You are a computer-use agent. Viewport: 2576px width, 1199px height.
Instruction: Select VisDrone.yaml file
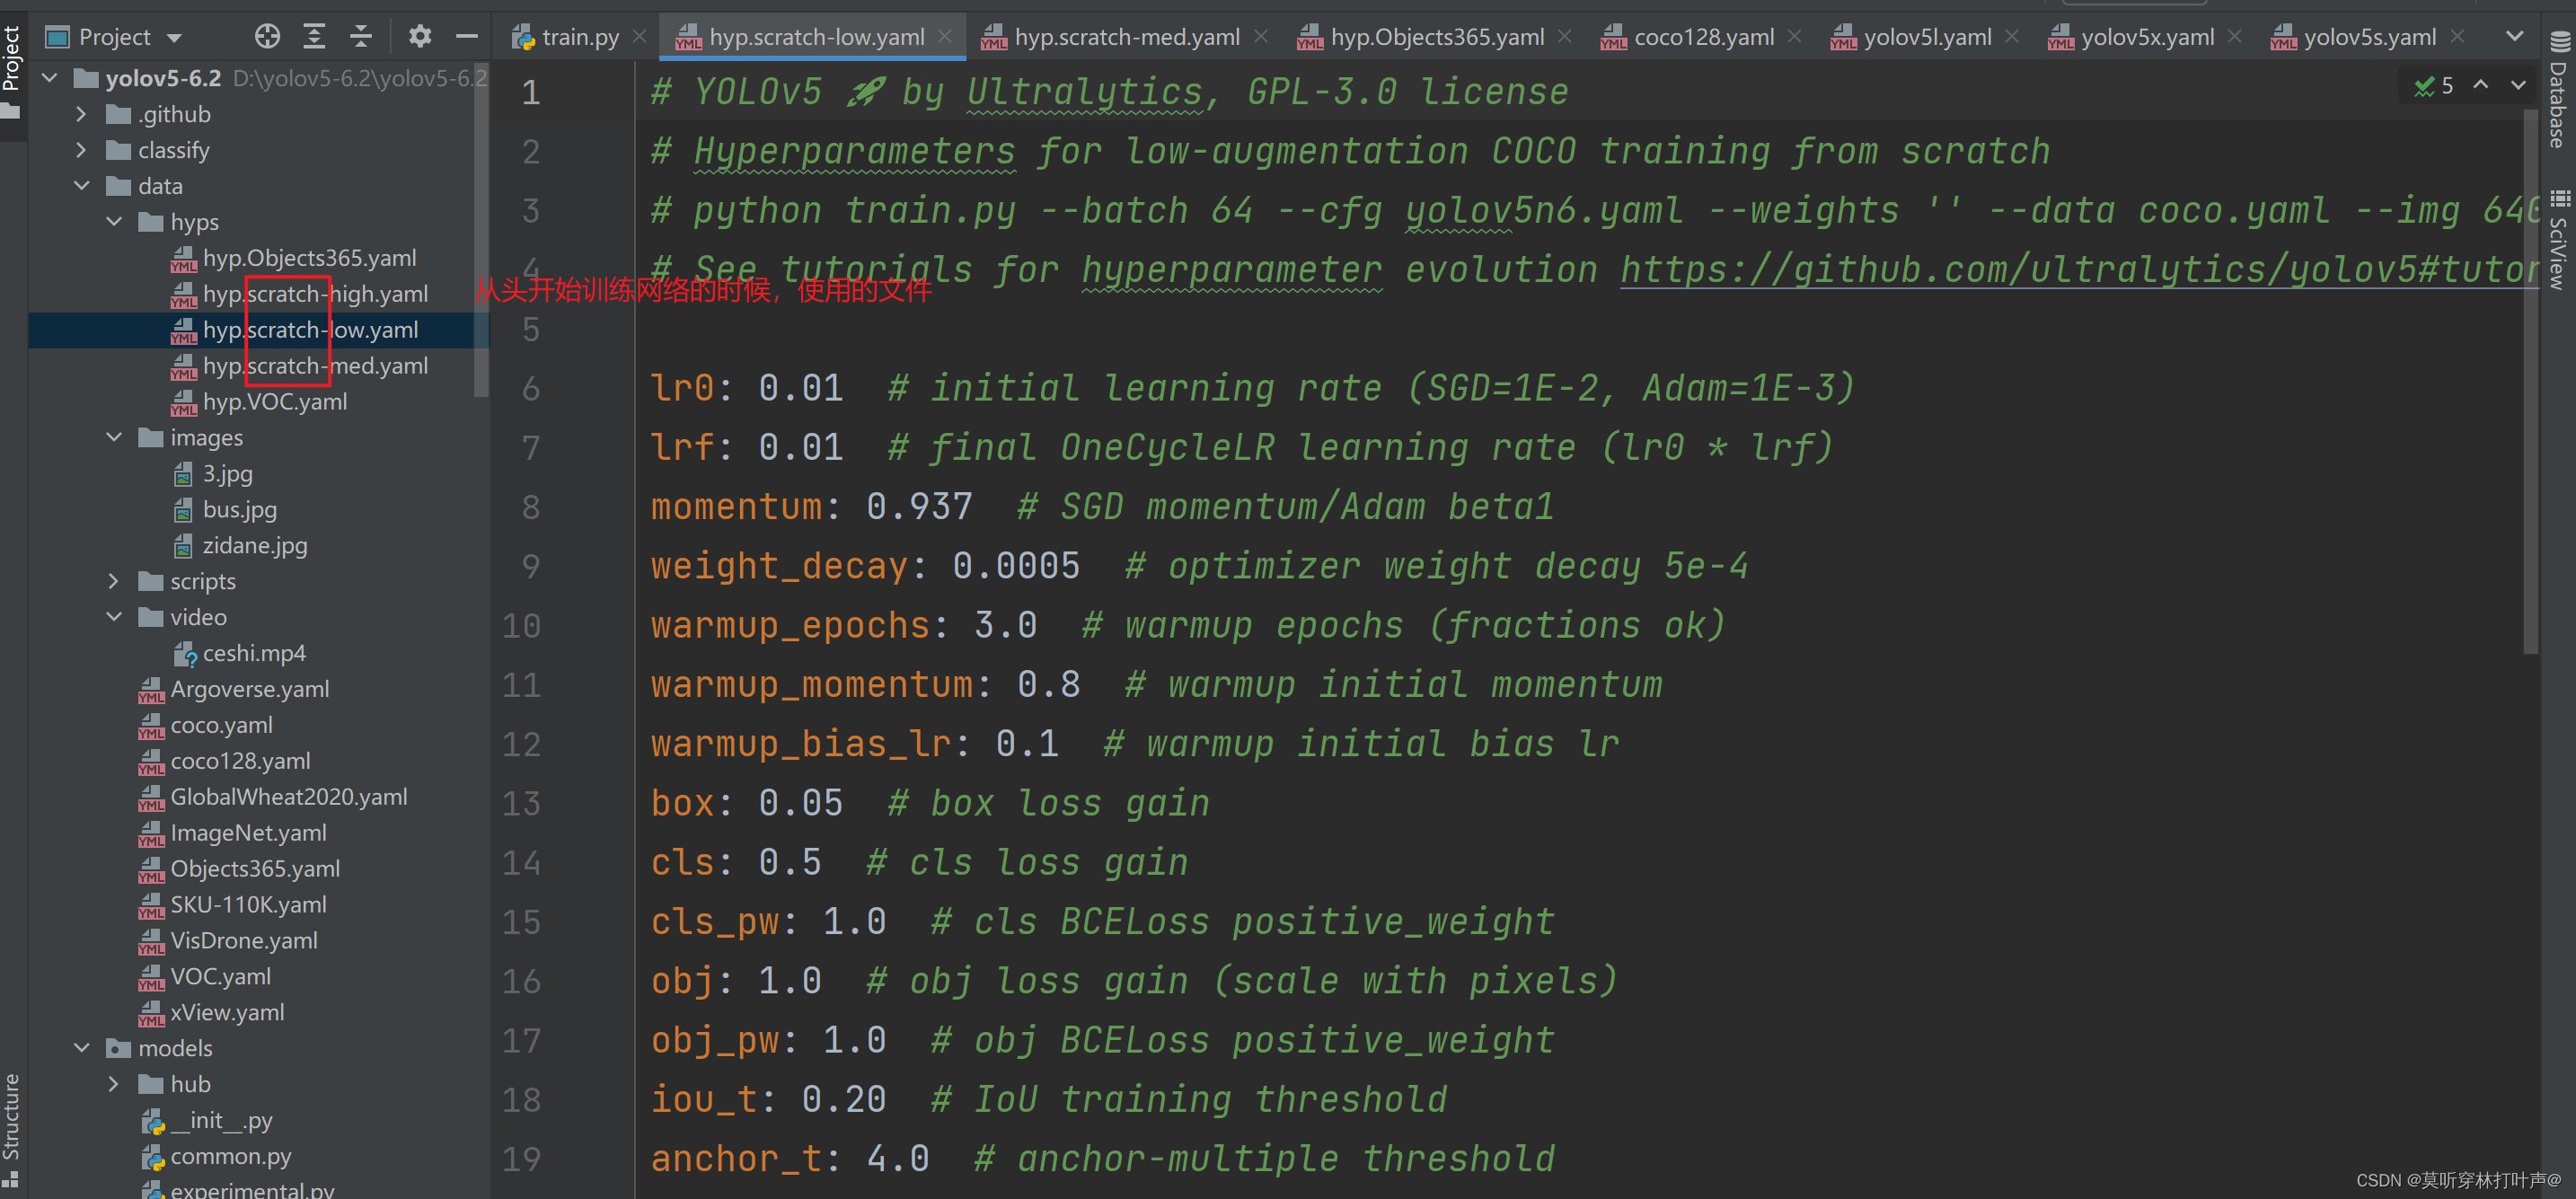[243, 941]
